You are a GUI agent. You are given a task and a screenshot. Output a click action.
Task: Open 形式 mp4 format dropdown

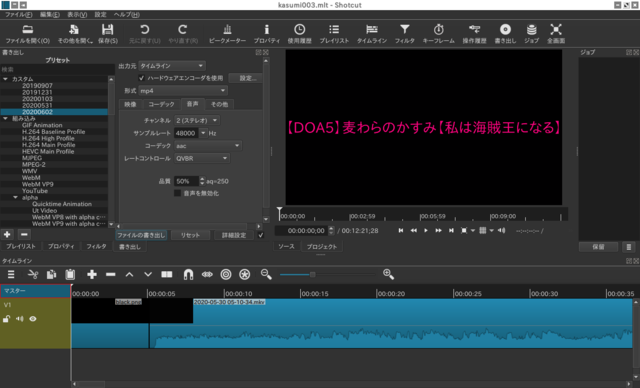(183, 91)
